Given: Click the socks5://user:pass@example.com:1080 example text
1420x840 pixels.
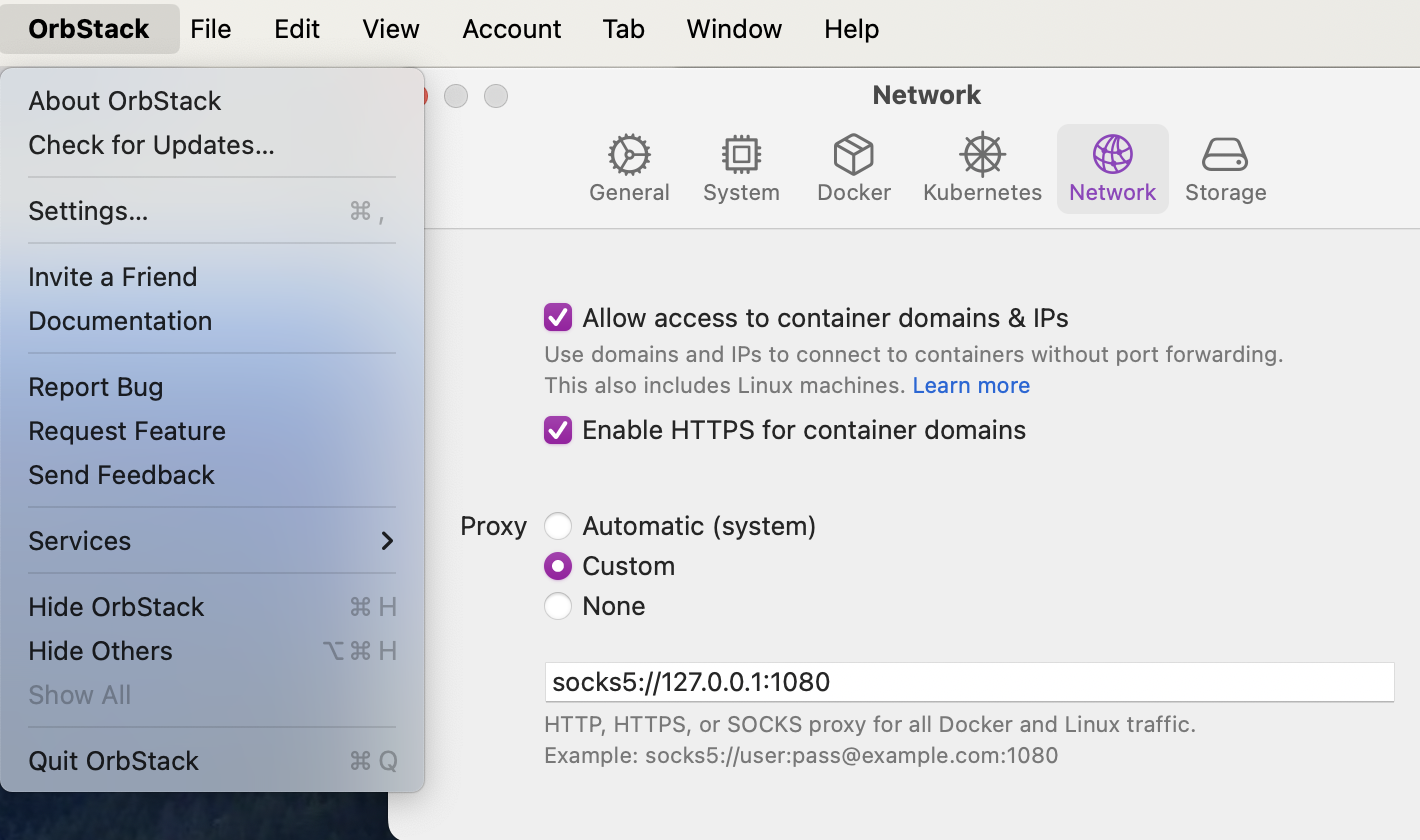Looking at the screenshot, I should point(852,755).
